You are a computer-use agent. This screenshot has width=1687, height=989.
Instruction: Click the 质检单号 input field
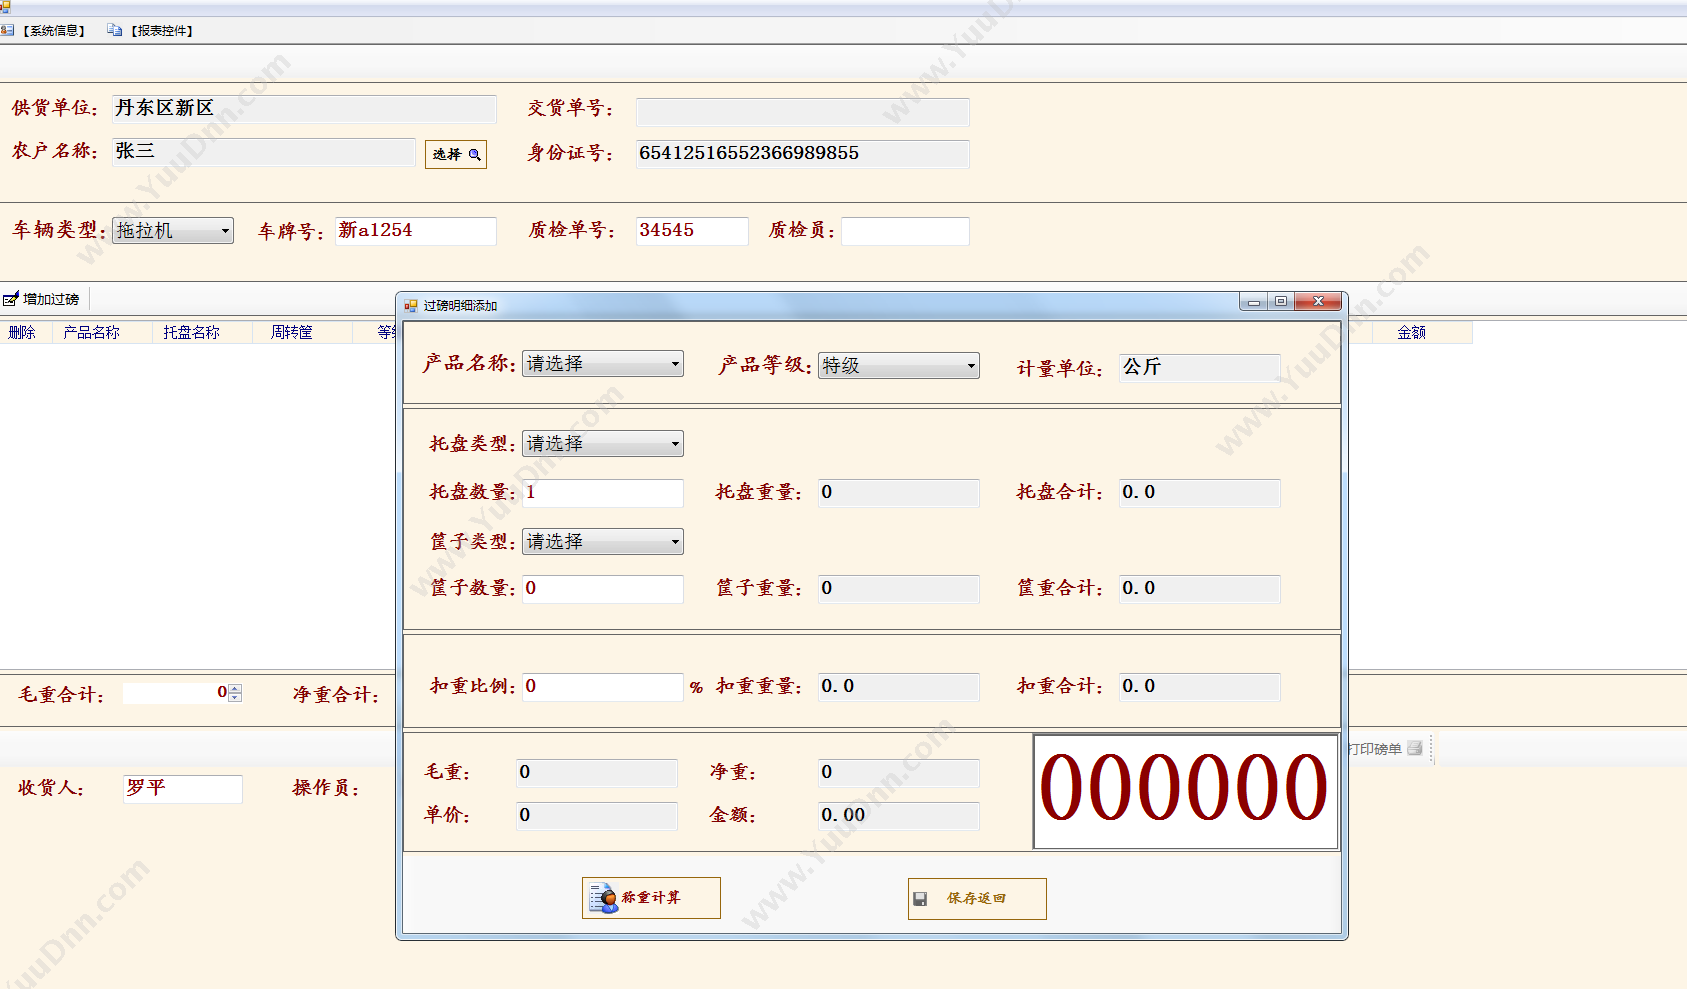pyautogui.click(x=692, y=231)
